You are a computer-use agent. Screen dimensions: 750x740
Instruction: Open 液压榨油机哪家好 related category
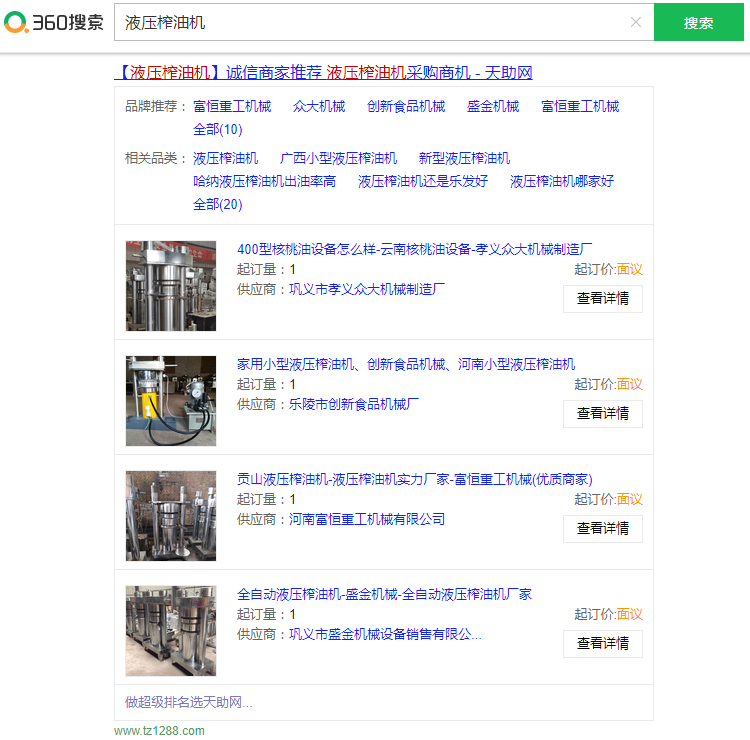coord(561,181)
